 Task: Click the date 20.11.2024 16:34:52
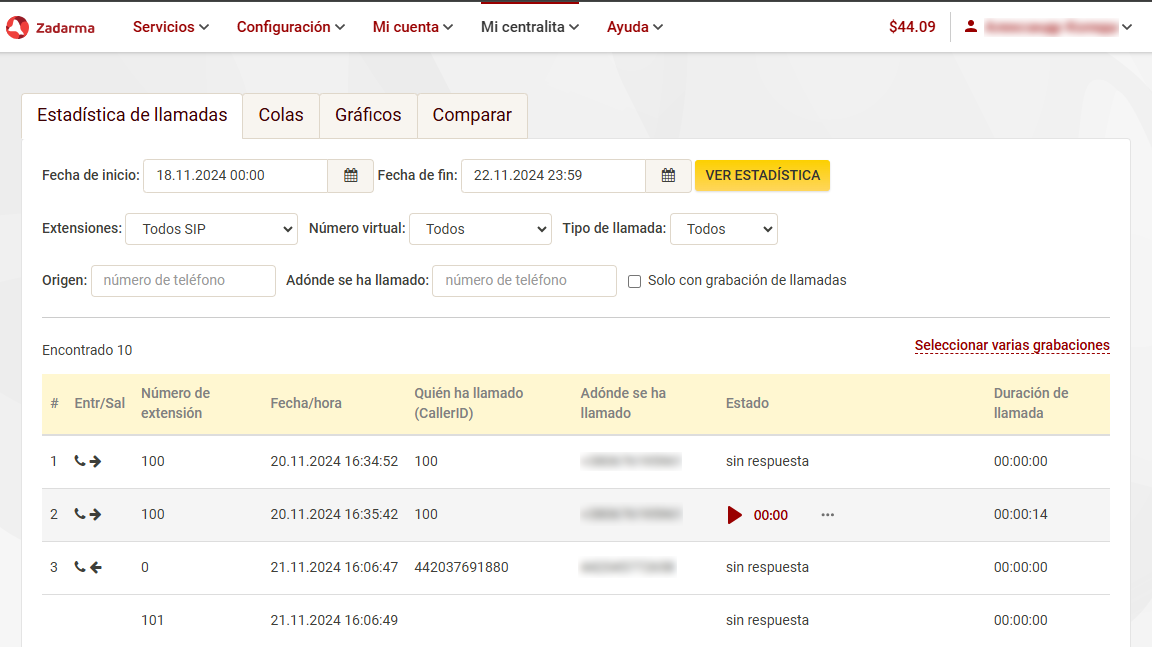click(334, 461)
